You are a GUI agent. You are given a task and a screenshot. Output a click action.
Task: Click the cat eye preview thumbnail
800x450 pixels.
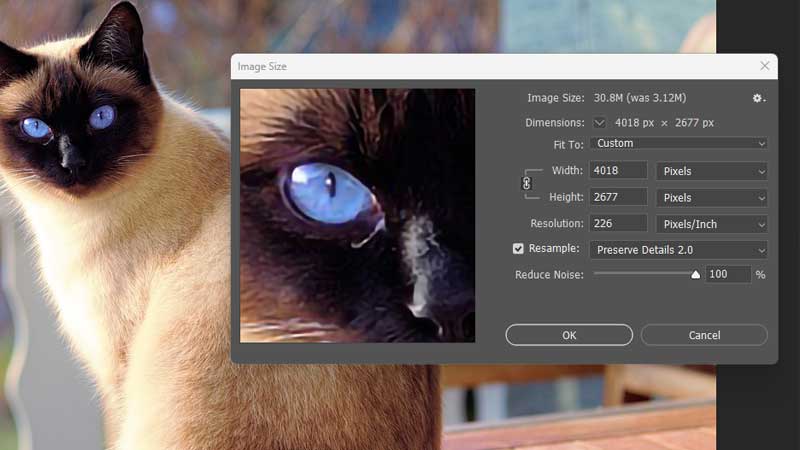click(358, 215)
